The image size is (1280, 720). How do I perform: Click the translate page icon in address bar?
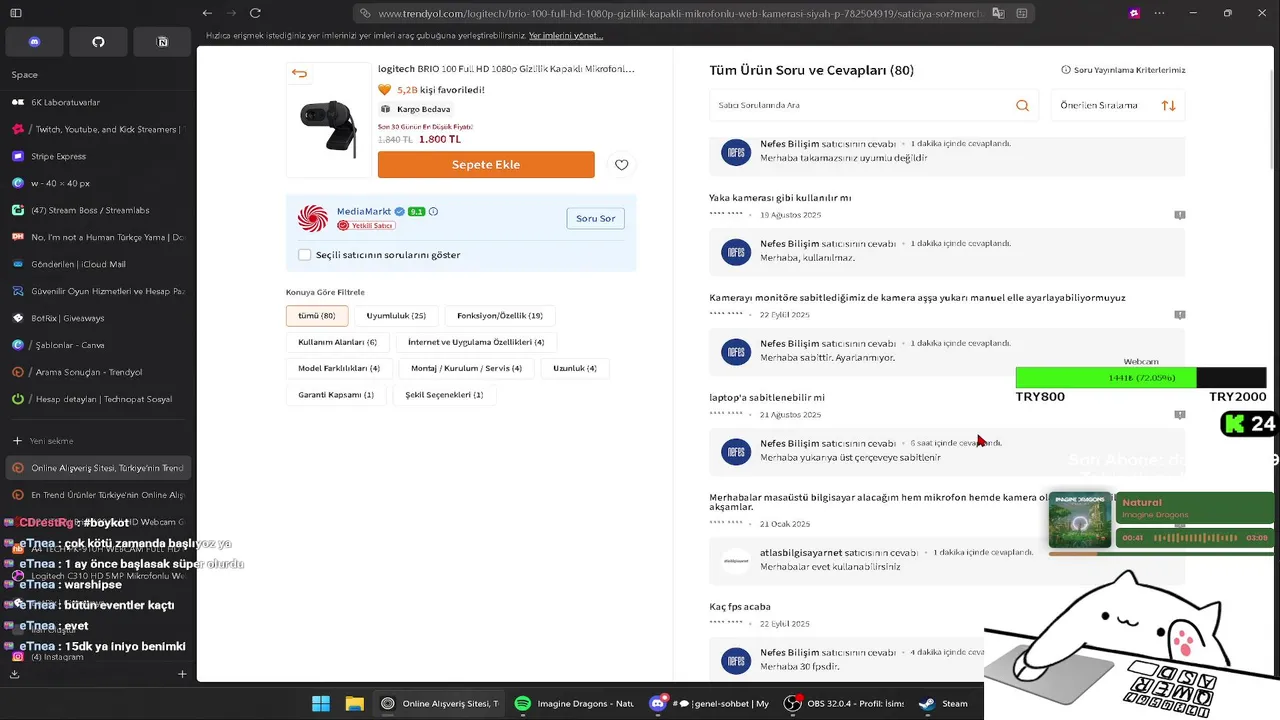[x=998, y=13]
